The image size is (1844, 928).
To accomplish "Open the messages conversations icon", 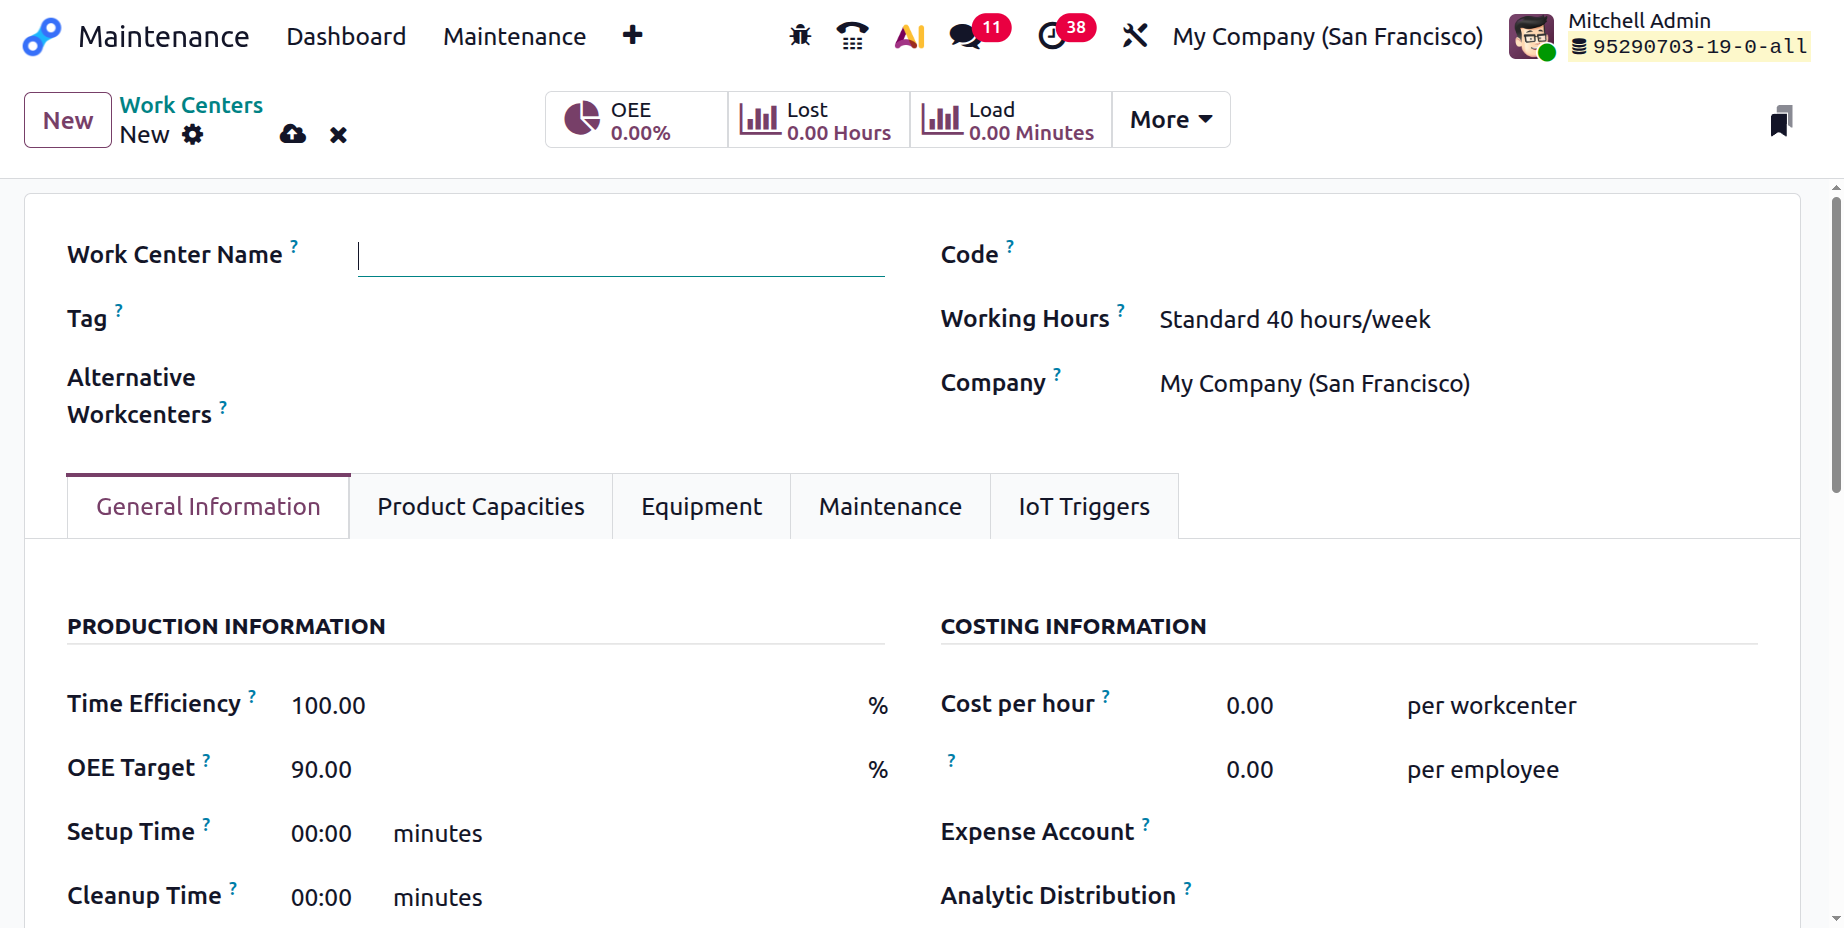I will point(963,35).
